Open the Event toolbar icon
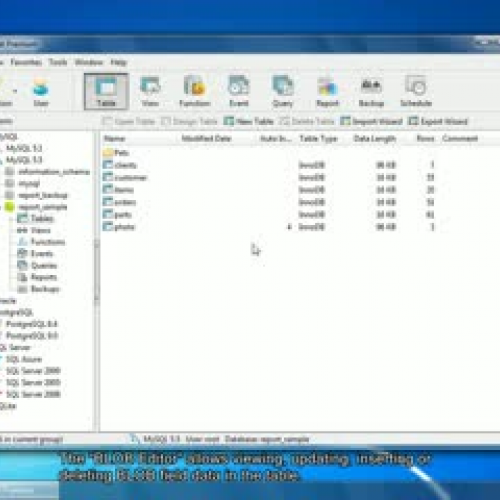Image resolution: width=500 pixels, height=500 pixels. coord(239,92)
